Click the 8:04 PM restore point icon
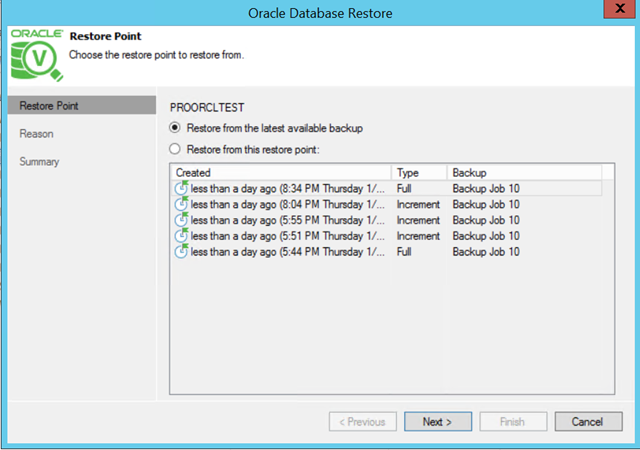Image resolution: width=640 pixels, height=450 pixels. (x=182, y=204)
